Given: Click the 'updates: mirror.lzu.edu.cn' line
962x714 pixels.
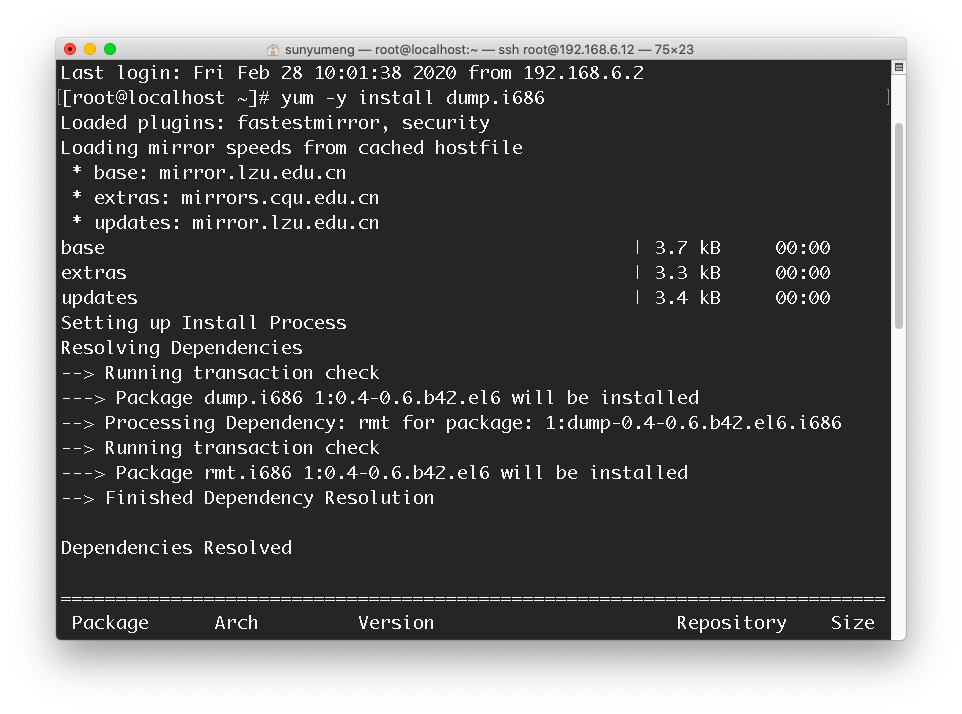Looking at the screenshot, I should [x=225, y=223].
